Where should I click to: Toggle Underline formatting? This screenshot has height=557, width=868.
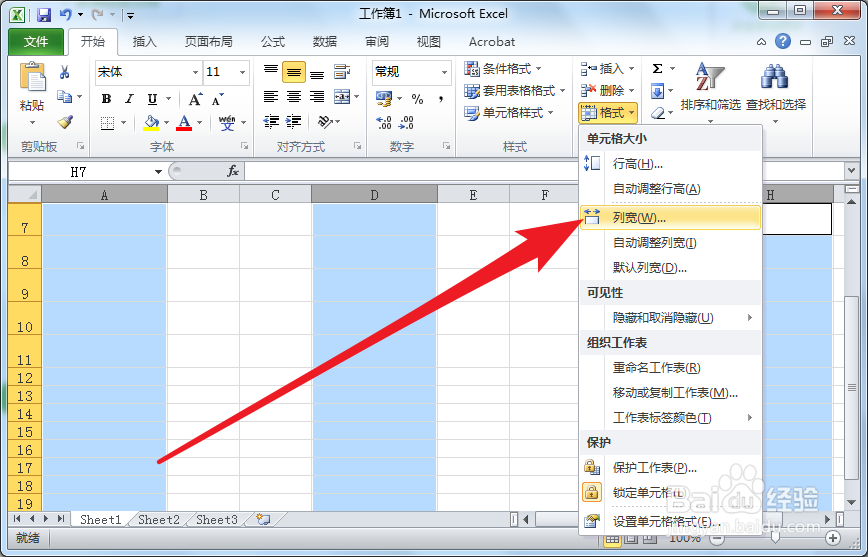[x=152, y=99]
